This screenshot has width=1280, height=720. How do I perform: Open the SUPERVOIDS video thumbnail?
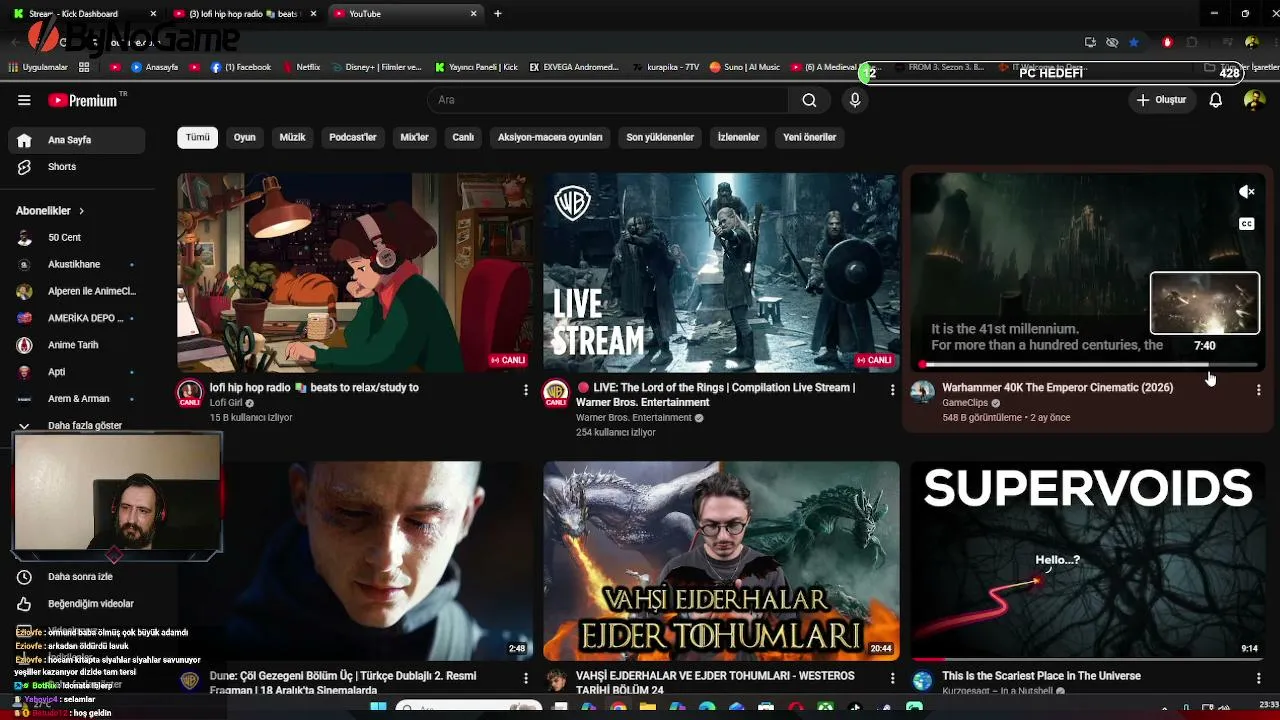point(1087,560)
